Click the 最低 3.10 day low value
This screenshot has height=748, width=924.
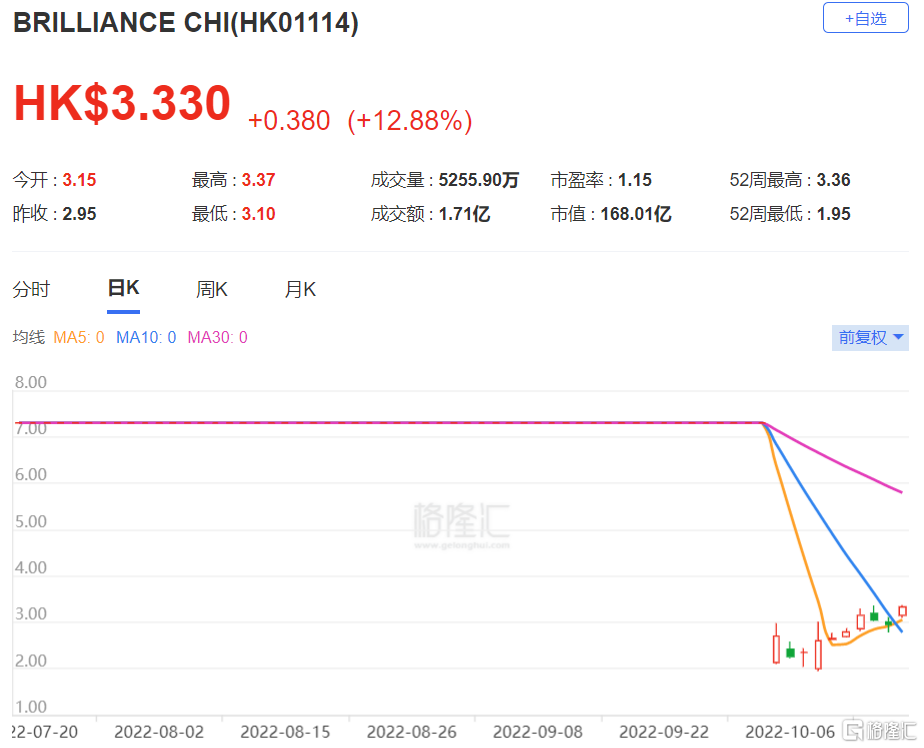(233, 213)
